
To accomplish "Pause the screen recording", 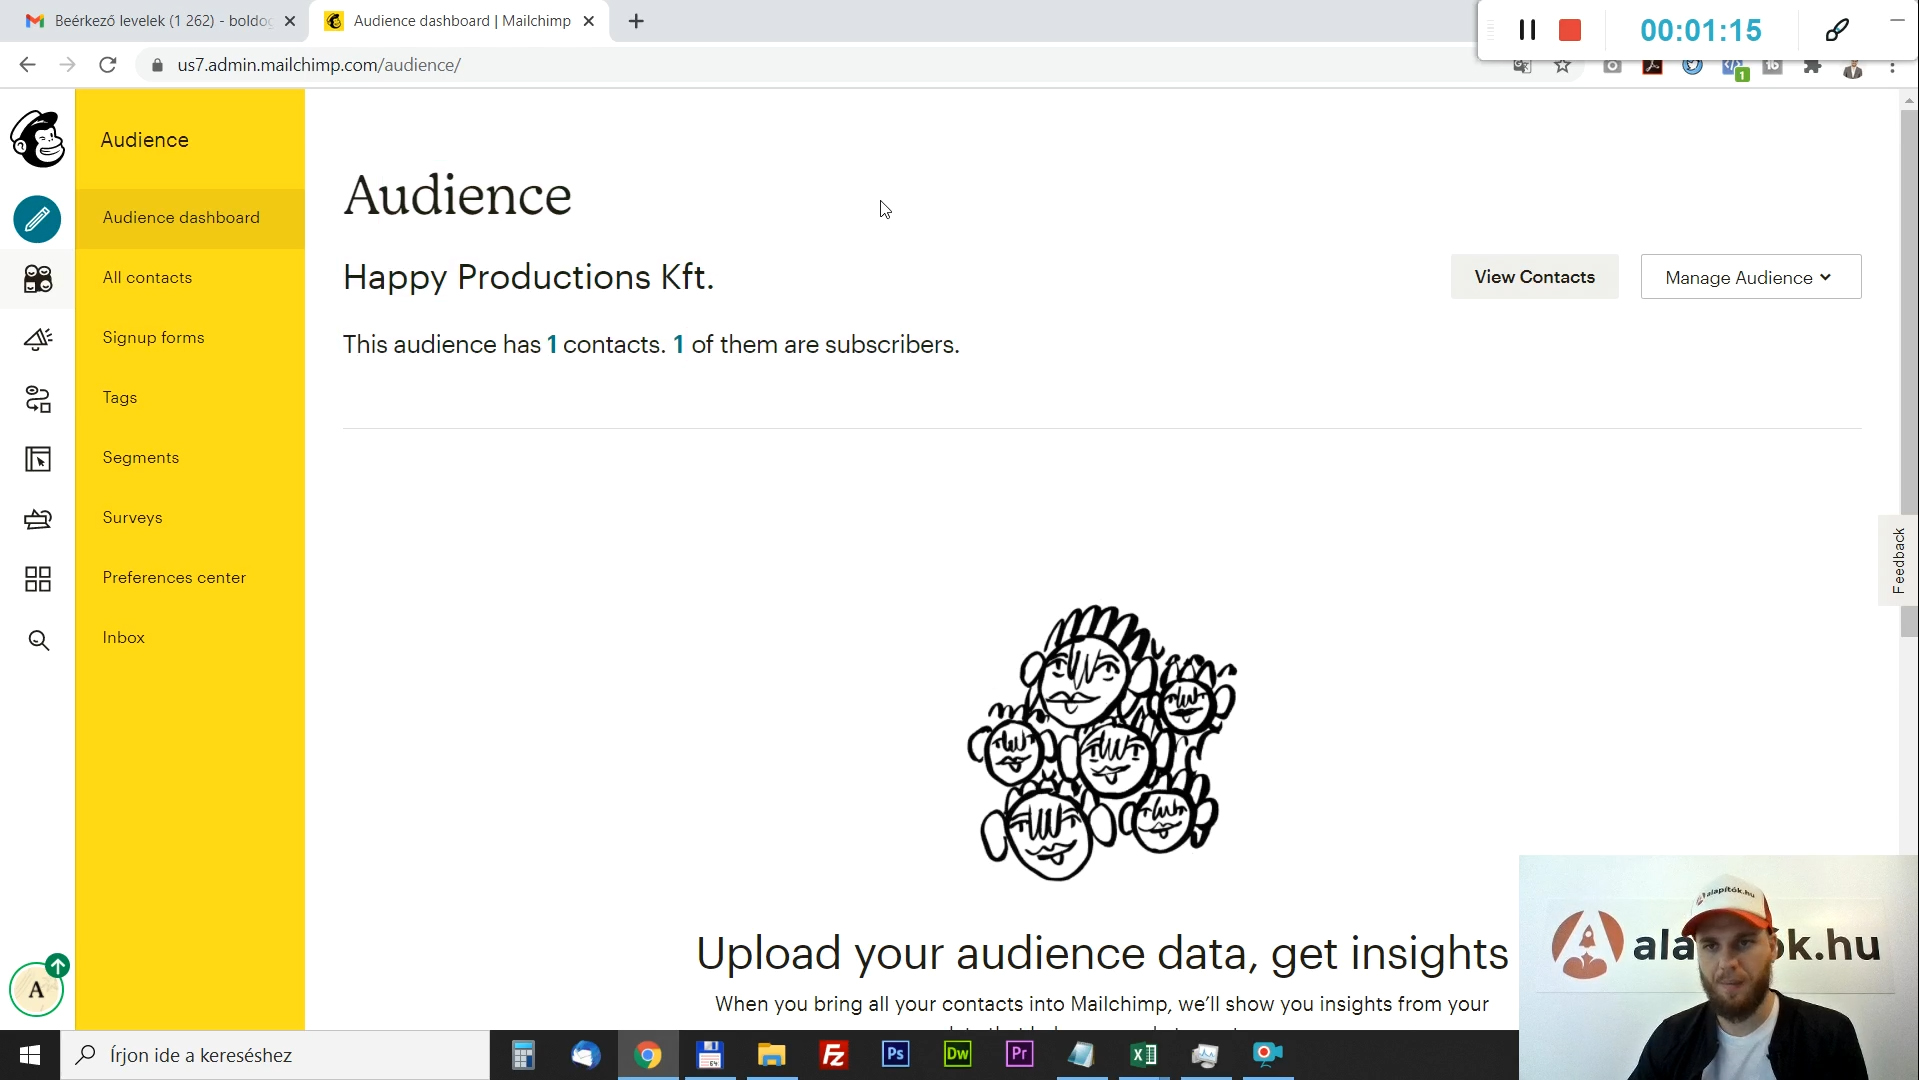I will [1527, 30].
